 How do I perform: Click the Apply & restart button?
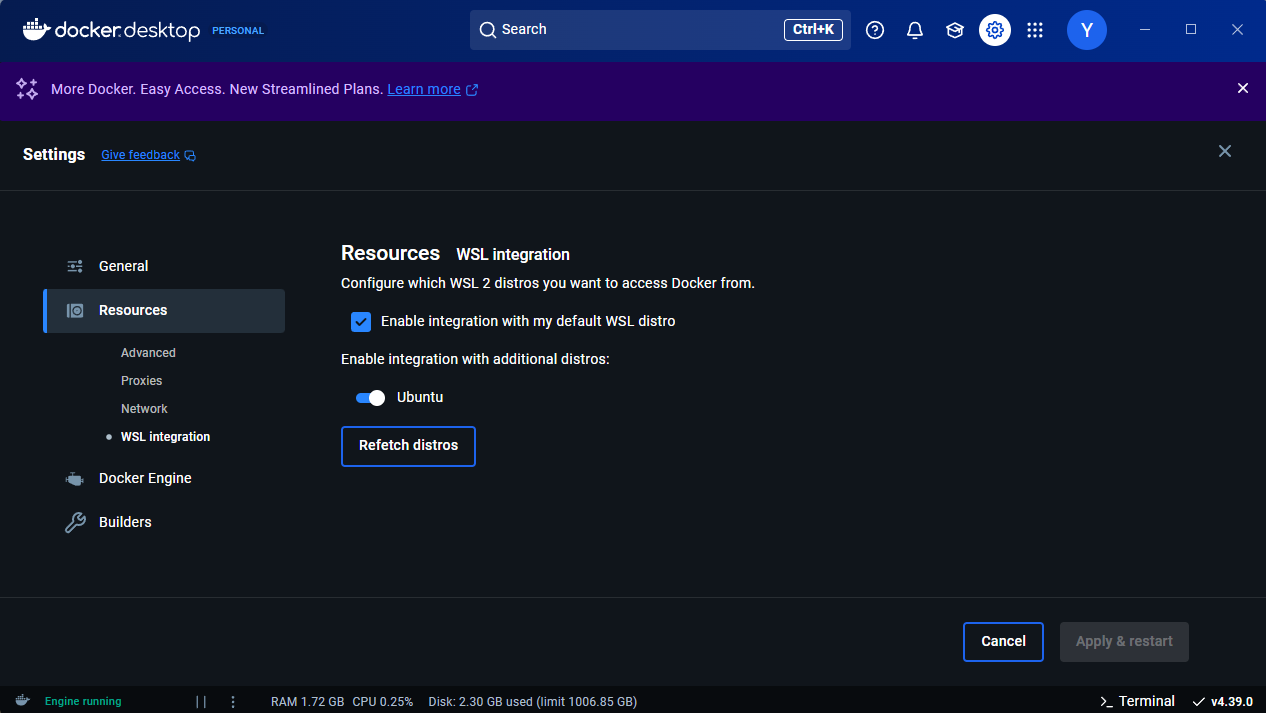(x=1124, y=642)
